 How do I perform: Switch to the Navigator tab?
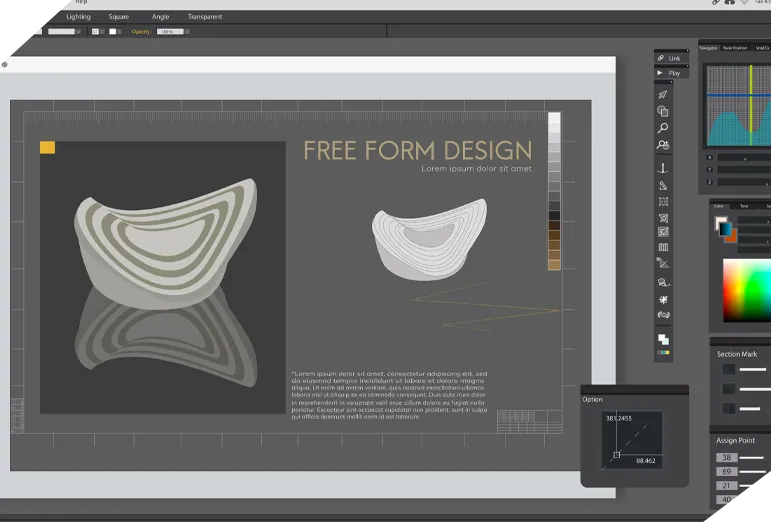coord(708,48)
